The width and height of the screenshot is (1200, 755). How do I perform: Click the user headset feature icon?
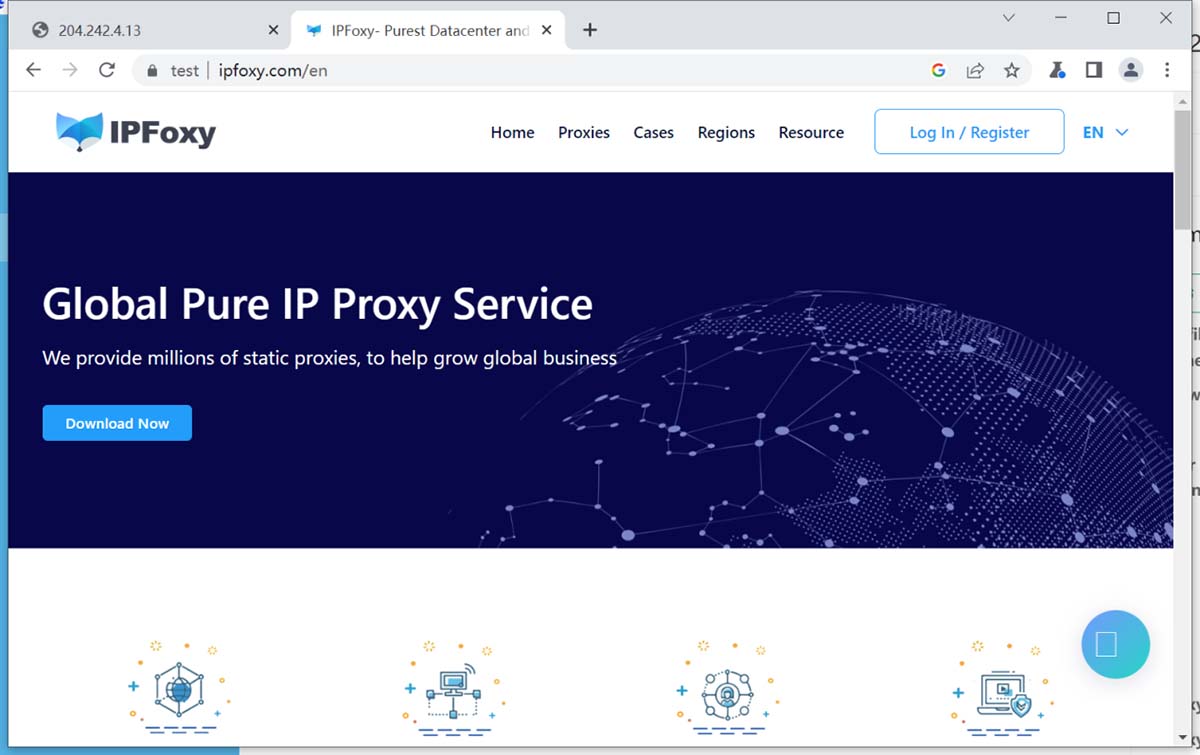[x=727, y=690]
